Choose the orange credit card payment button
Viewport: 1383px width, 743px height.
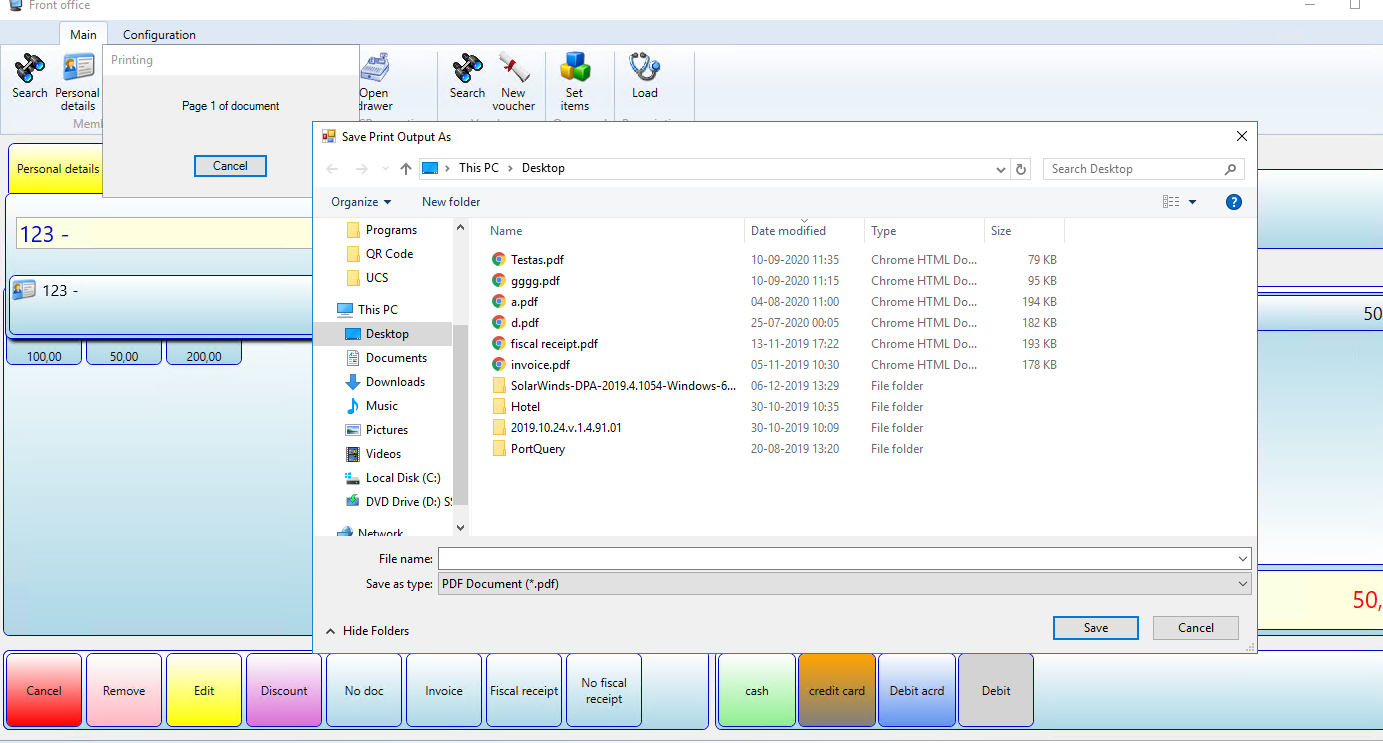pyautogui.click(x=837, y=691)
